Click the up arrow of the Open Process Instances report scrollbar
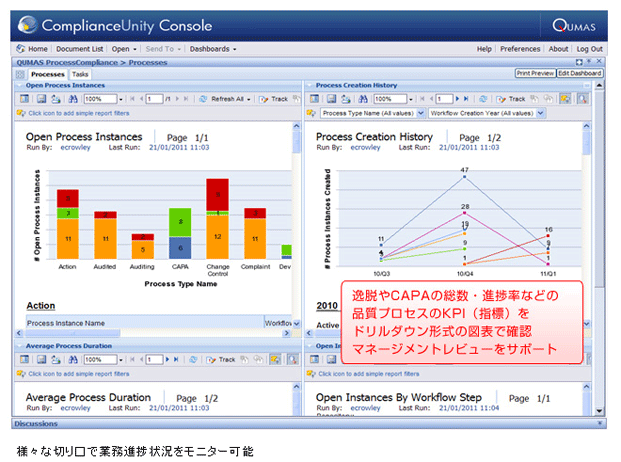 [x=296, y=126]
